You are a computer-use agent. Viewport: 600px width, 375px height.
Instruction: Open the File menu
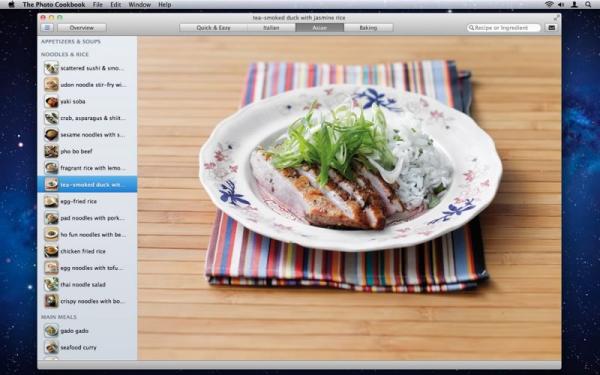tap(98, 5)
